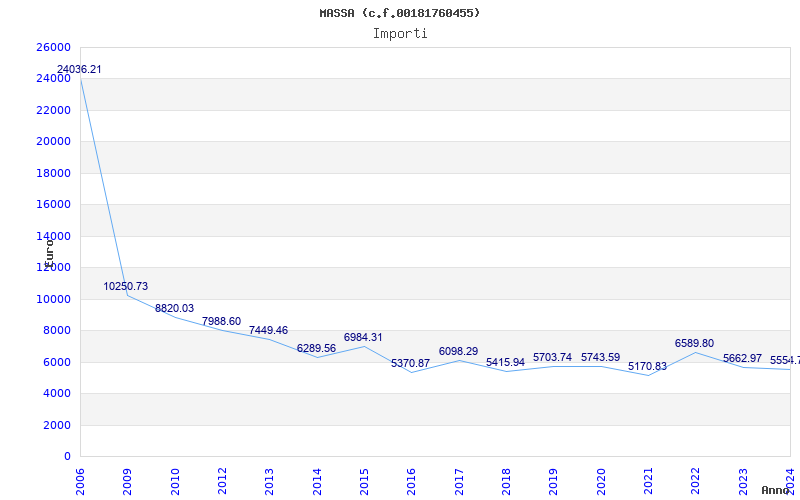Click the Anno x-axis title
This screenshot has height=500, width=800.
point(776,490)
